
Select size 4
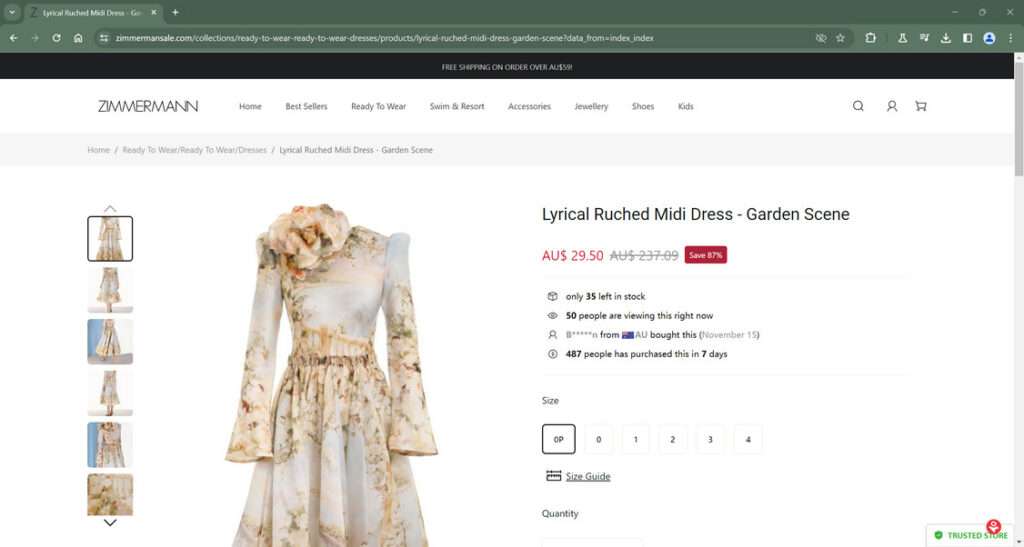pyautogui.click(x=748, y=439)
